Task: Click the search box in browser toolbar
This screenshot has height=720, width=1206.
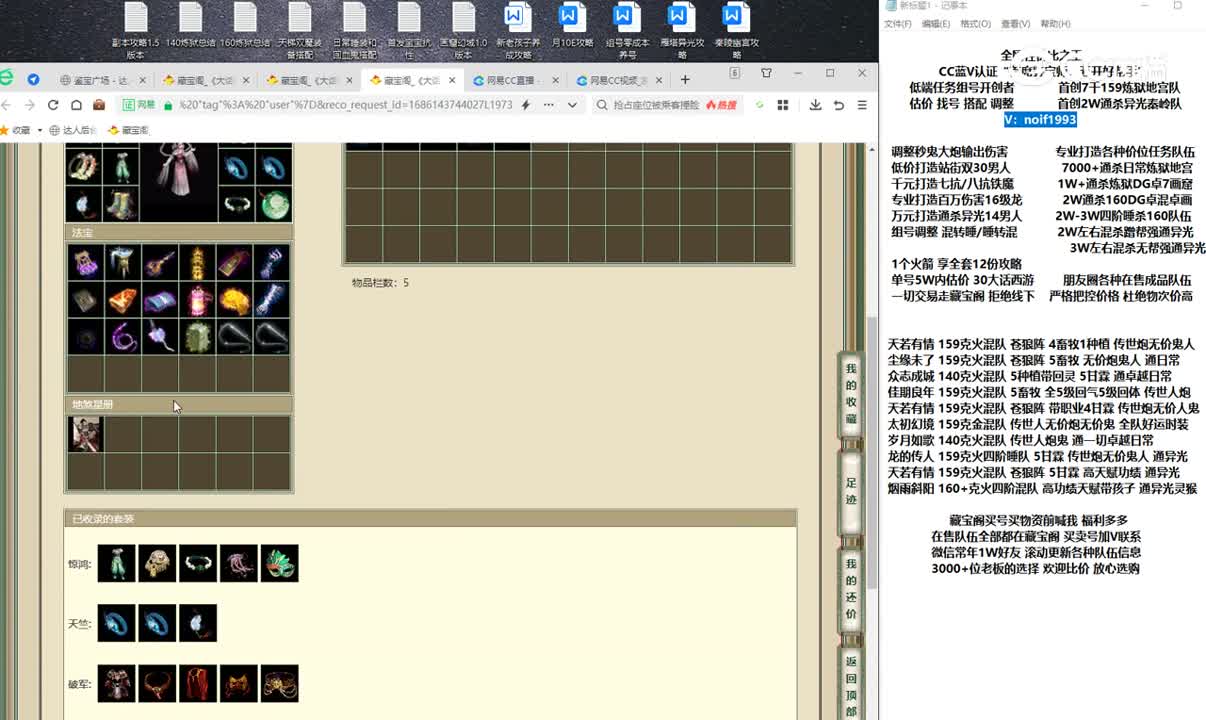Action: point(650,105)
